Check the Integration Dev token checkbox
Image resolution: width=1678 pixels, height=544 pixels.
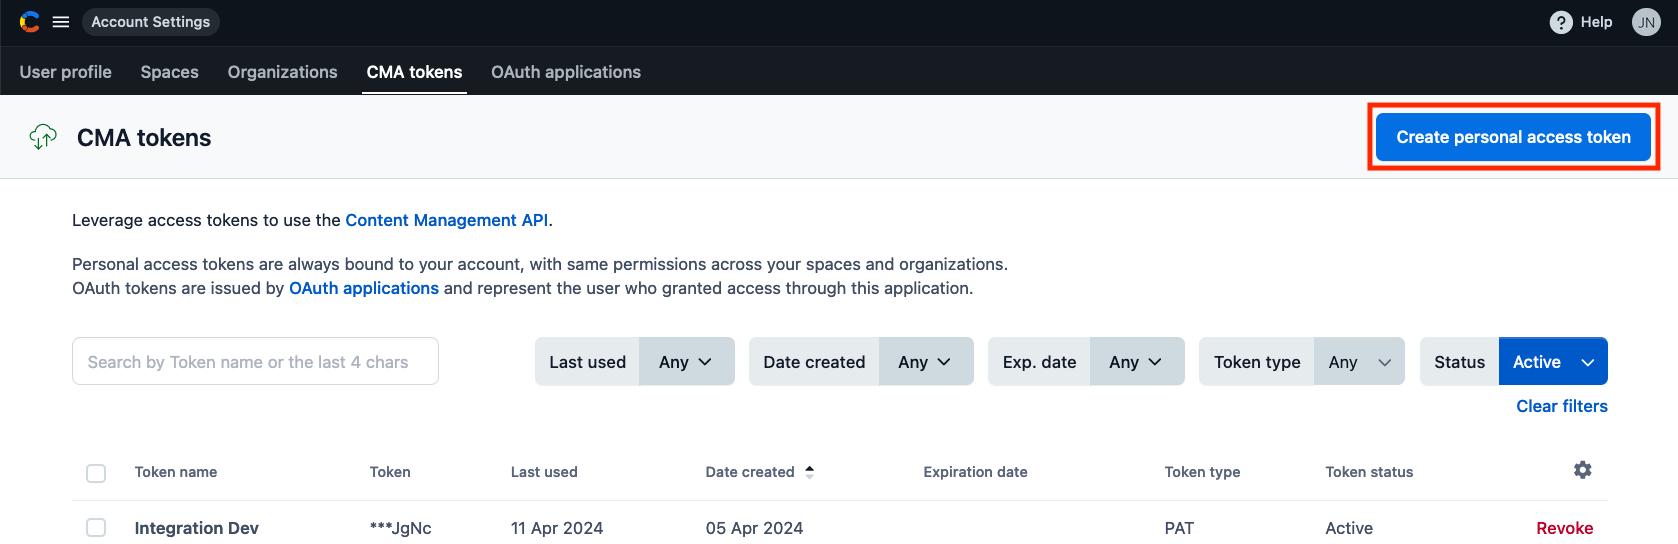pos(96,527)
